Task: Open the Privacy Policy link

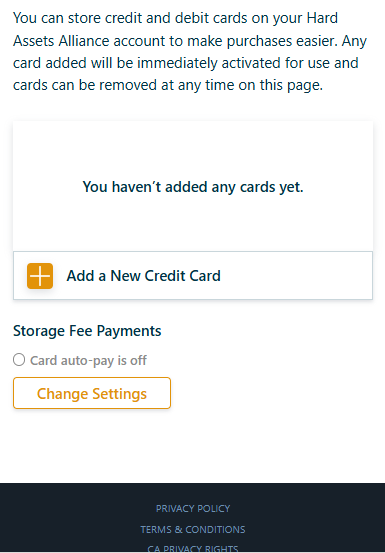Action: coord(193,509)
